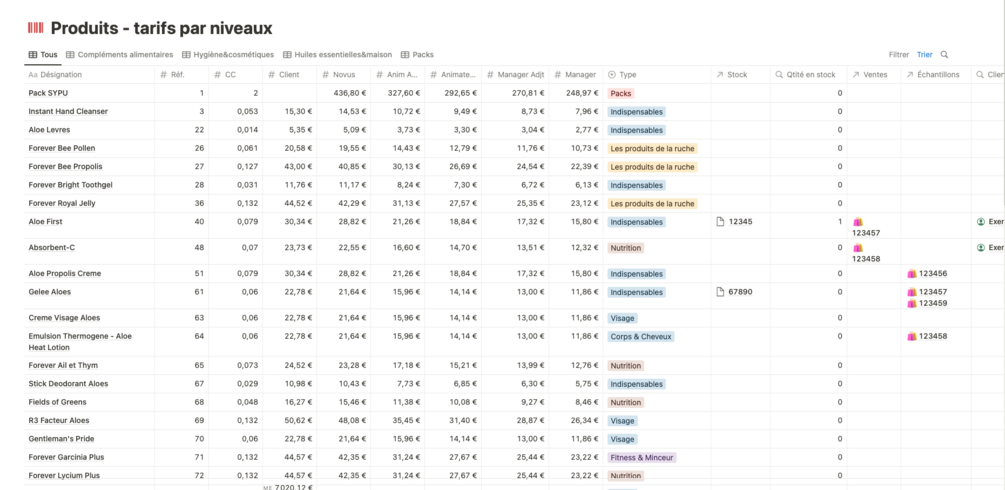Click the hash icon in the Réf. header
The image size is (1005, 490).
coord(164,75)
